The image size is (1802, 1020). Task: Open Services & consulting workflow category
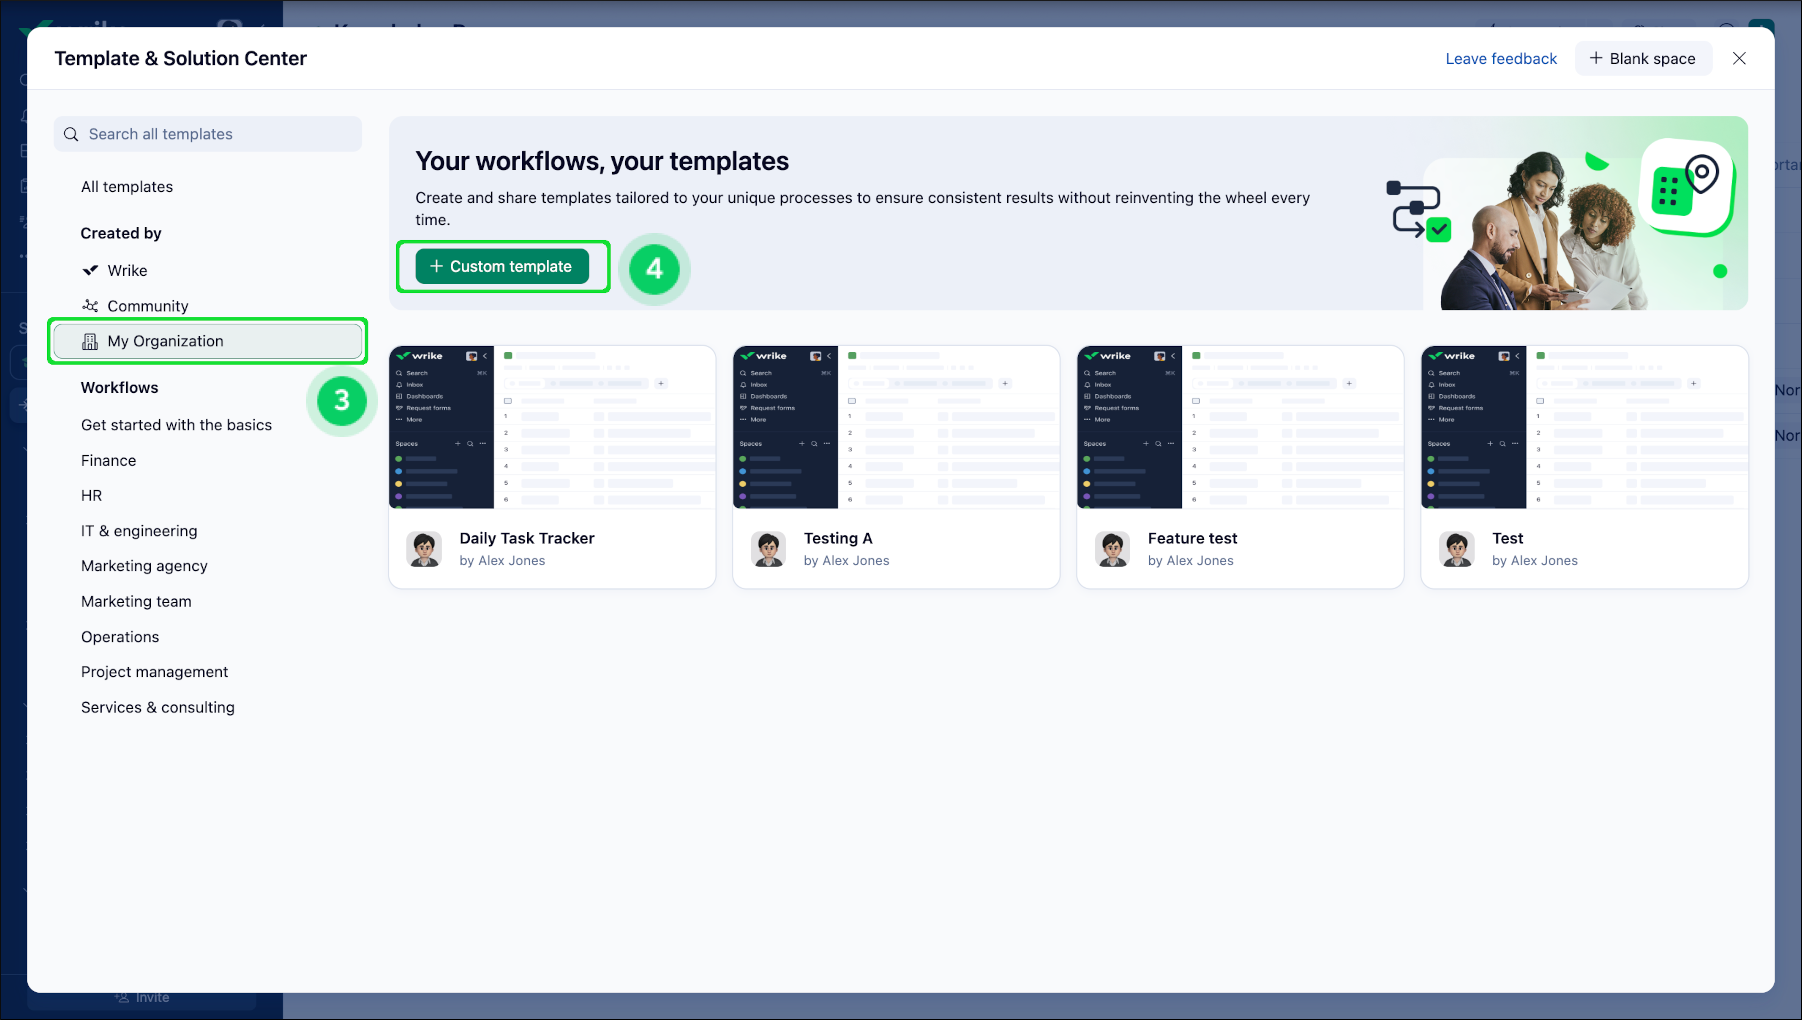158,707
